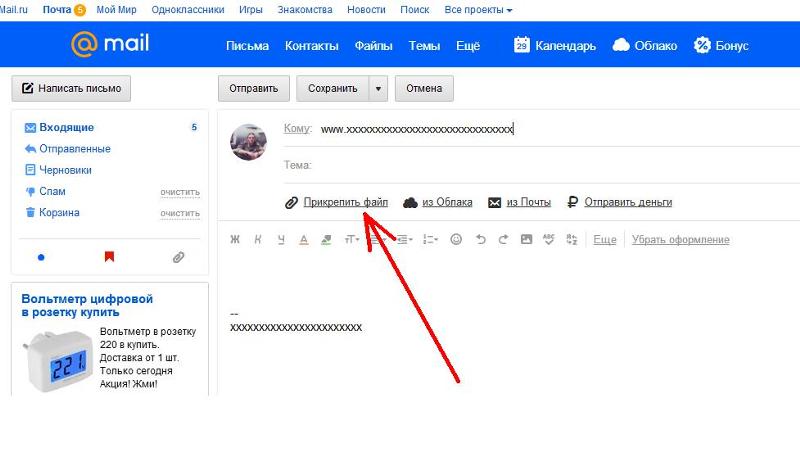This screenshot has width=800, height=454.
Task: Apply underline formatting (Ч)
Action: pos(281,239)
